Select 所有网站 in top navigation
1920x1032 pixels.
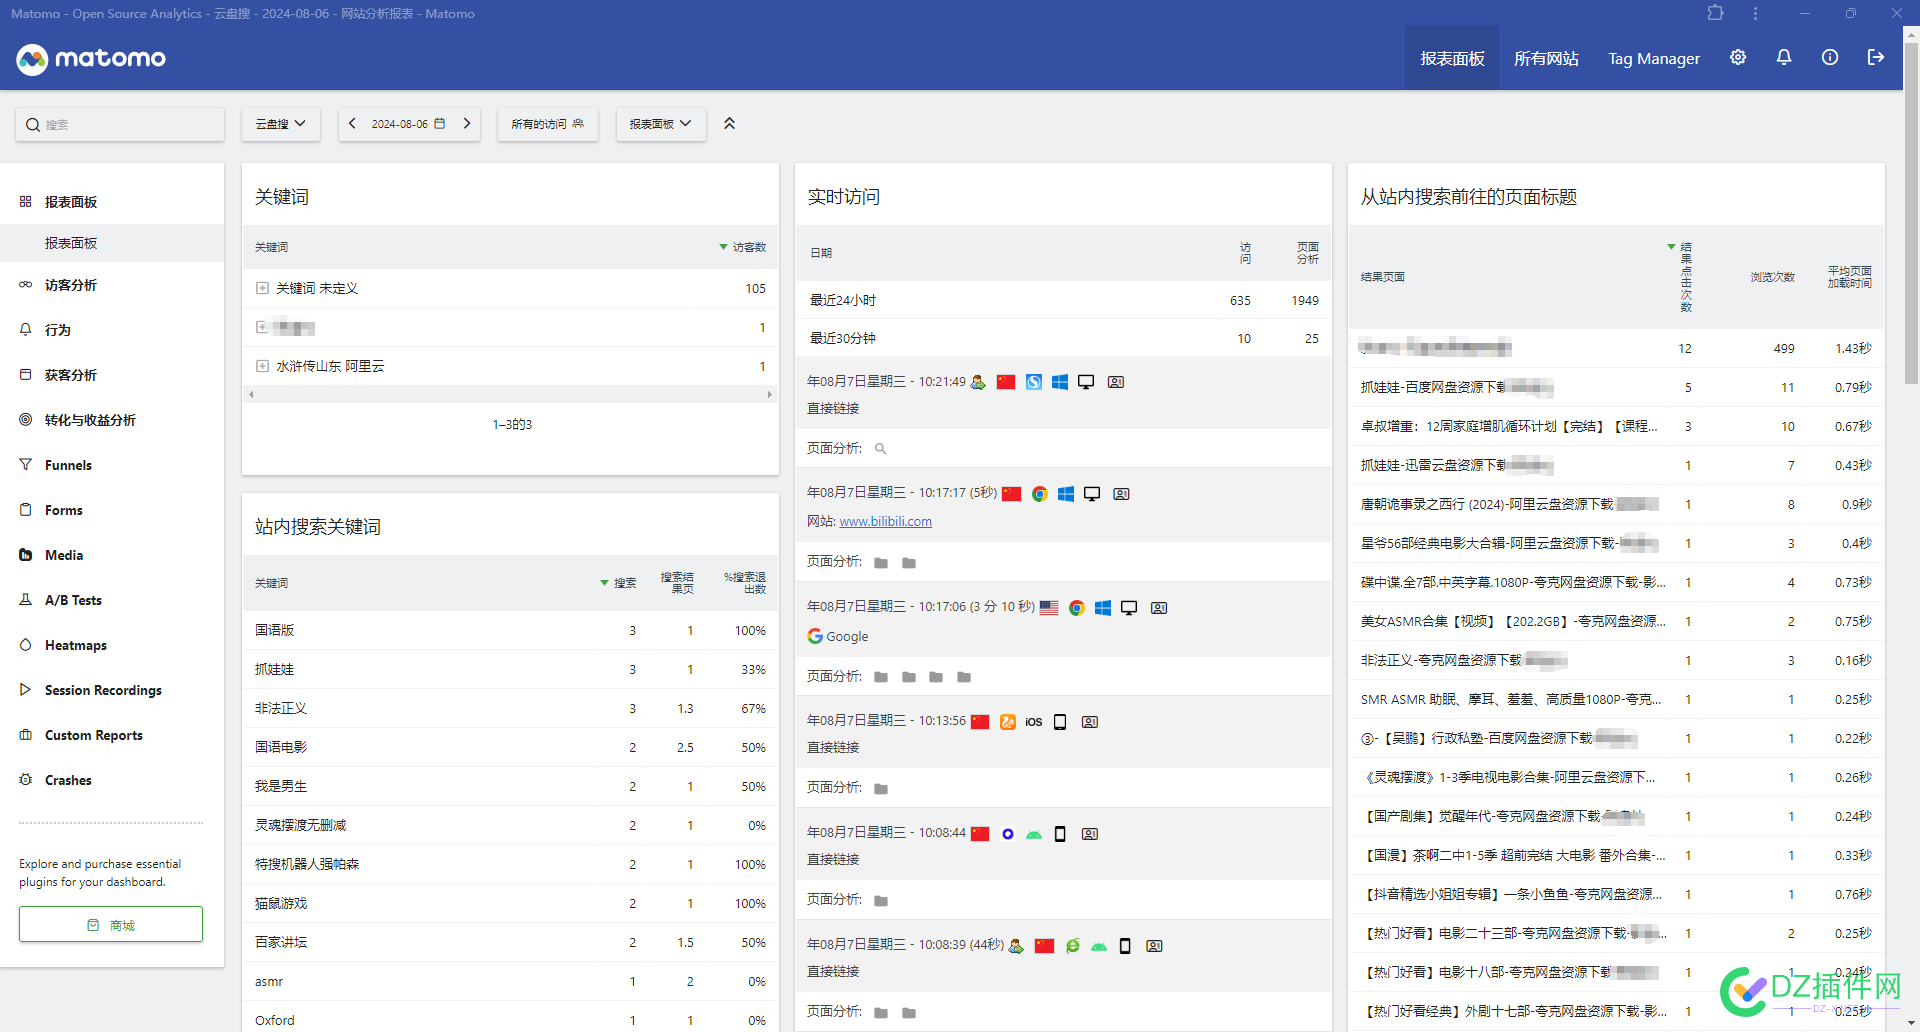tap(1546, 59)
